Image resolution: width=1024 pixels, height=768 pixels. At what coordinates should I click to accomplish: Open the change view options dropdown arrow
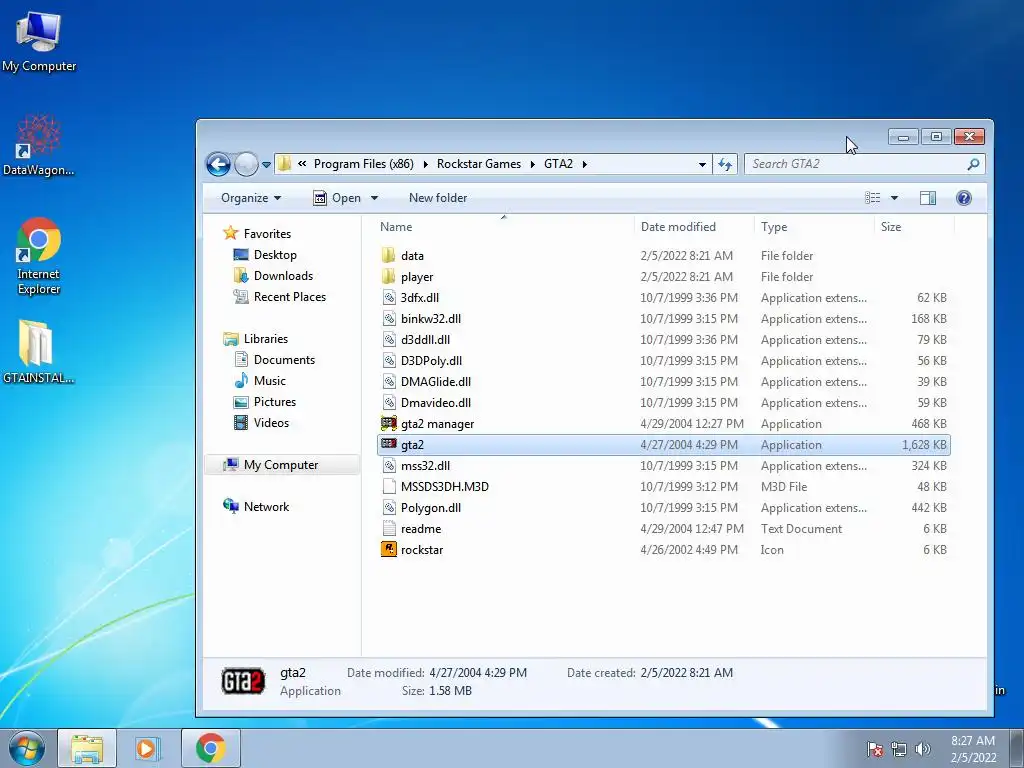point(894,198)
